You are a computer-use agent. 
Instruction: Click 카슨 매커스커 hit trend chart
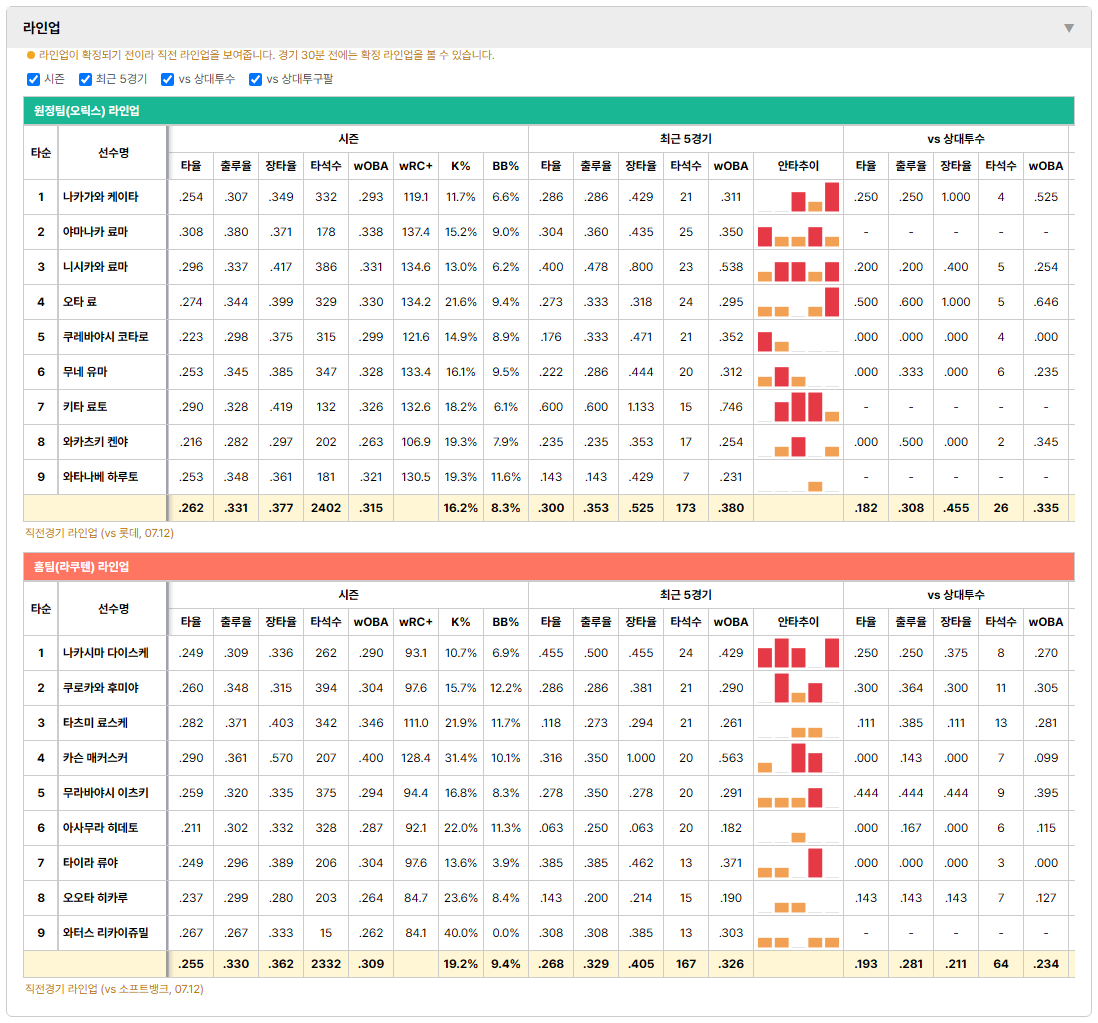pyautogui.click(x=798, y=758)
